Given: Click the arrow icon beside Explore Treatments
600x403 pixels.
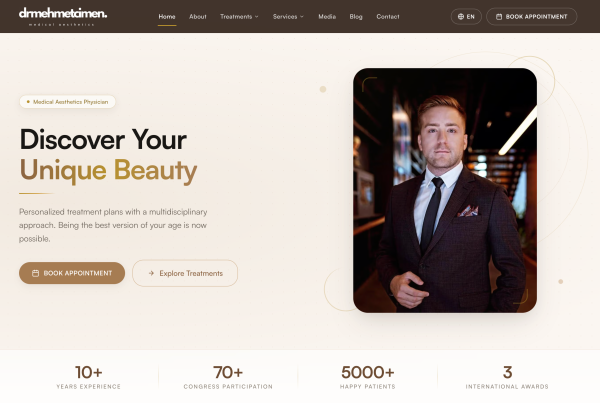Looking at the screenshot, I should [x=151, y=273].
